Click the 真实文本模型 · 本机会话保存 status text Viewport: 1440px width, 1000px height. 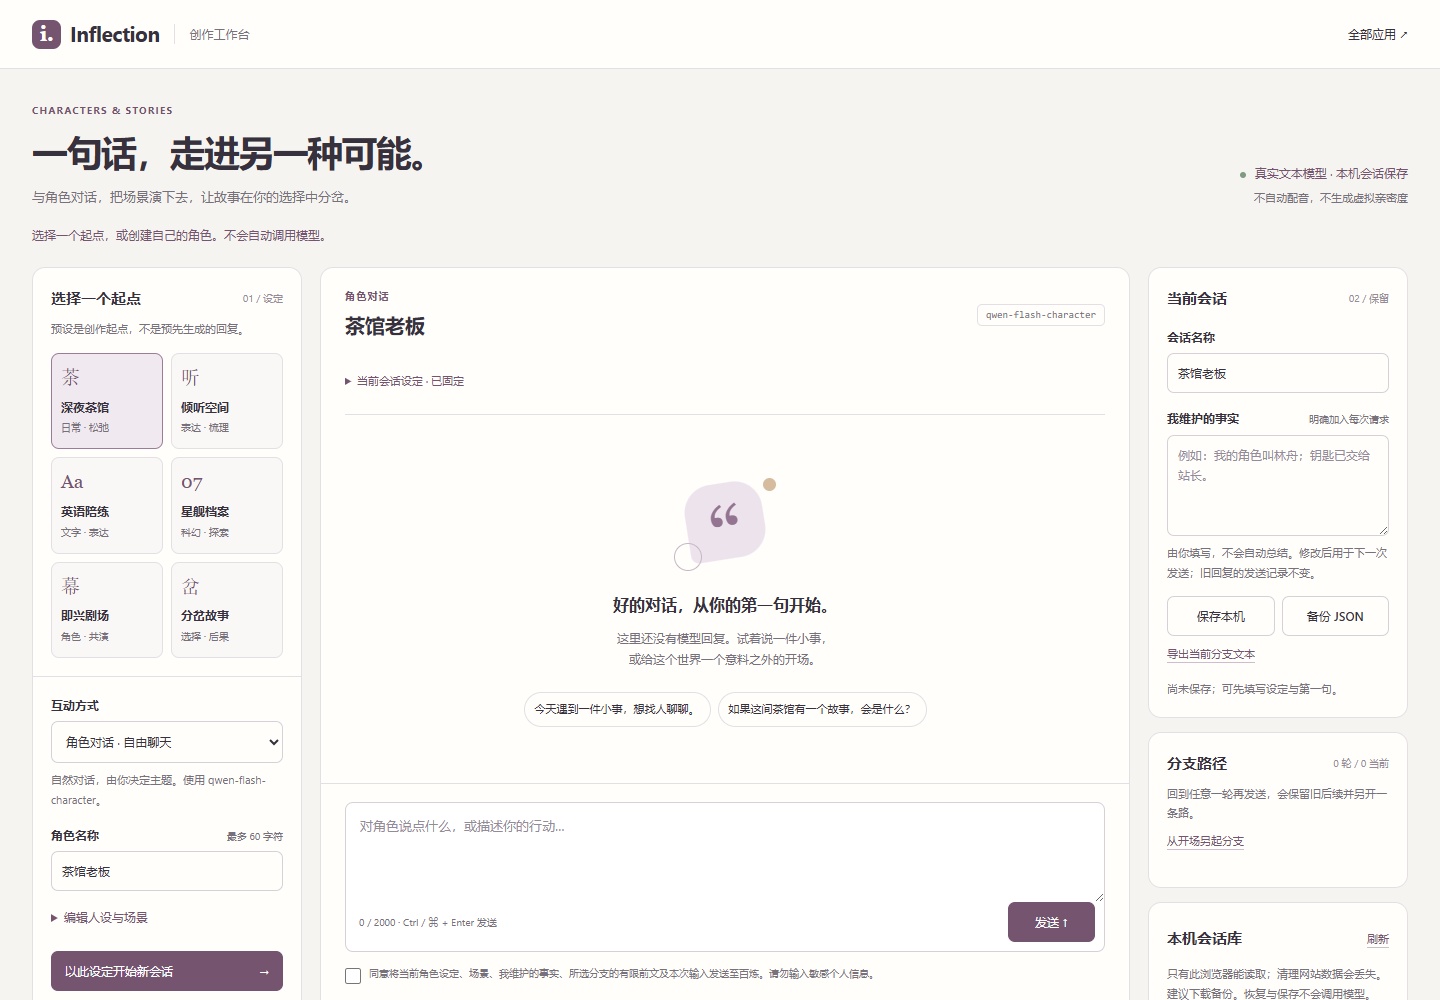[1331, 173]
